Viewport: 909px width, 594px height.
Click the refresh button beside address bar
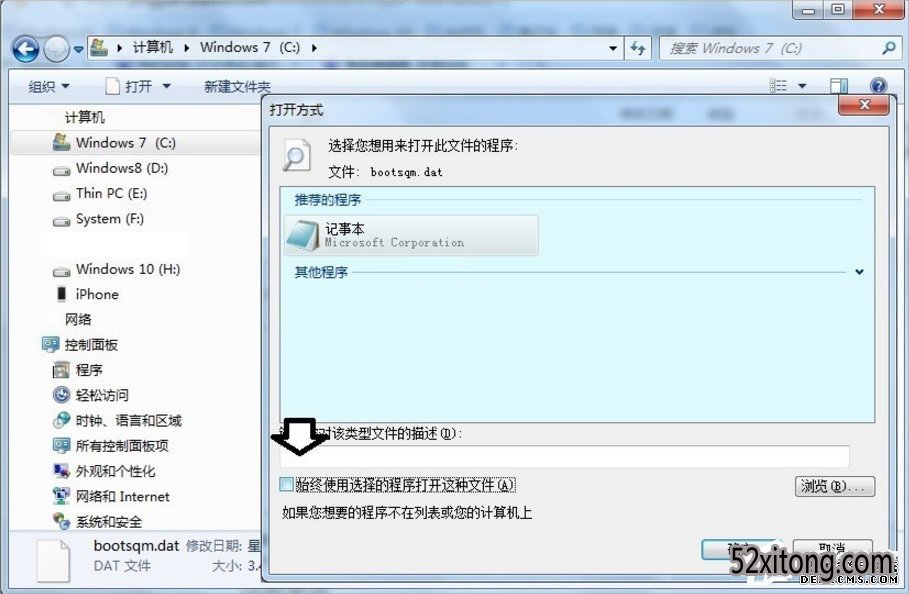[x=638, y=48]
